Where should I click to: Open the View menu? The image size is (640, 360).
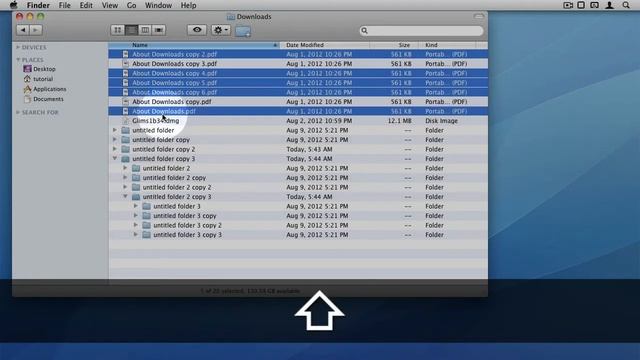[110, 5]
